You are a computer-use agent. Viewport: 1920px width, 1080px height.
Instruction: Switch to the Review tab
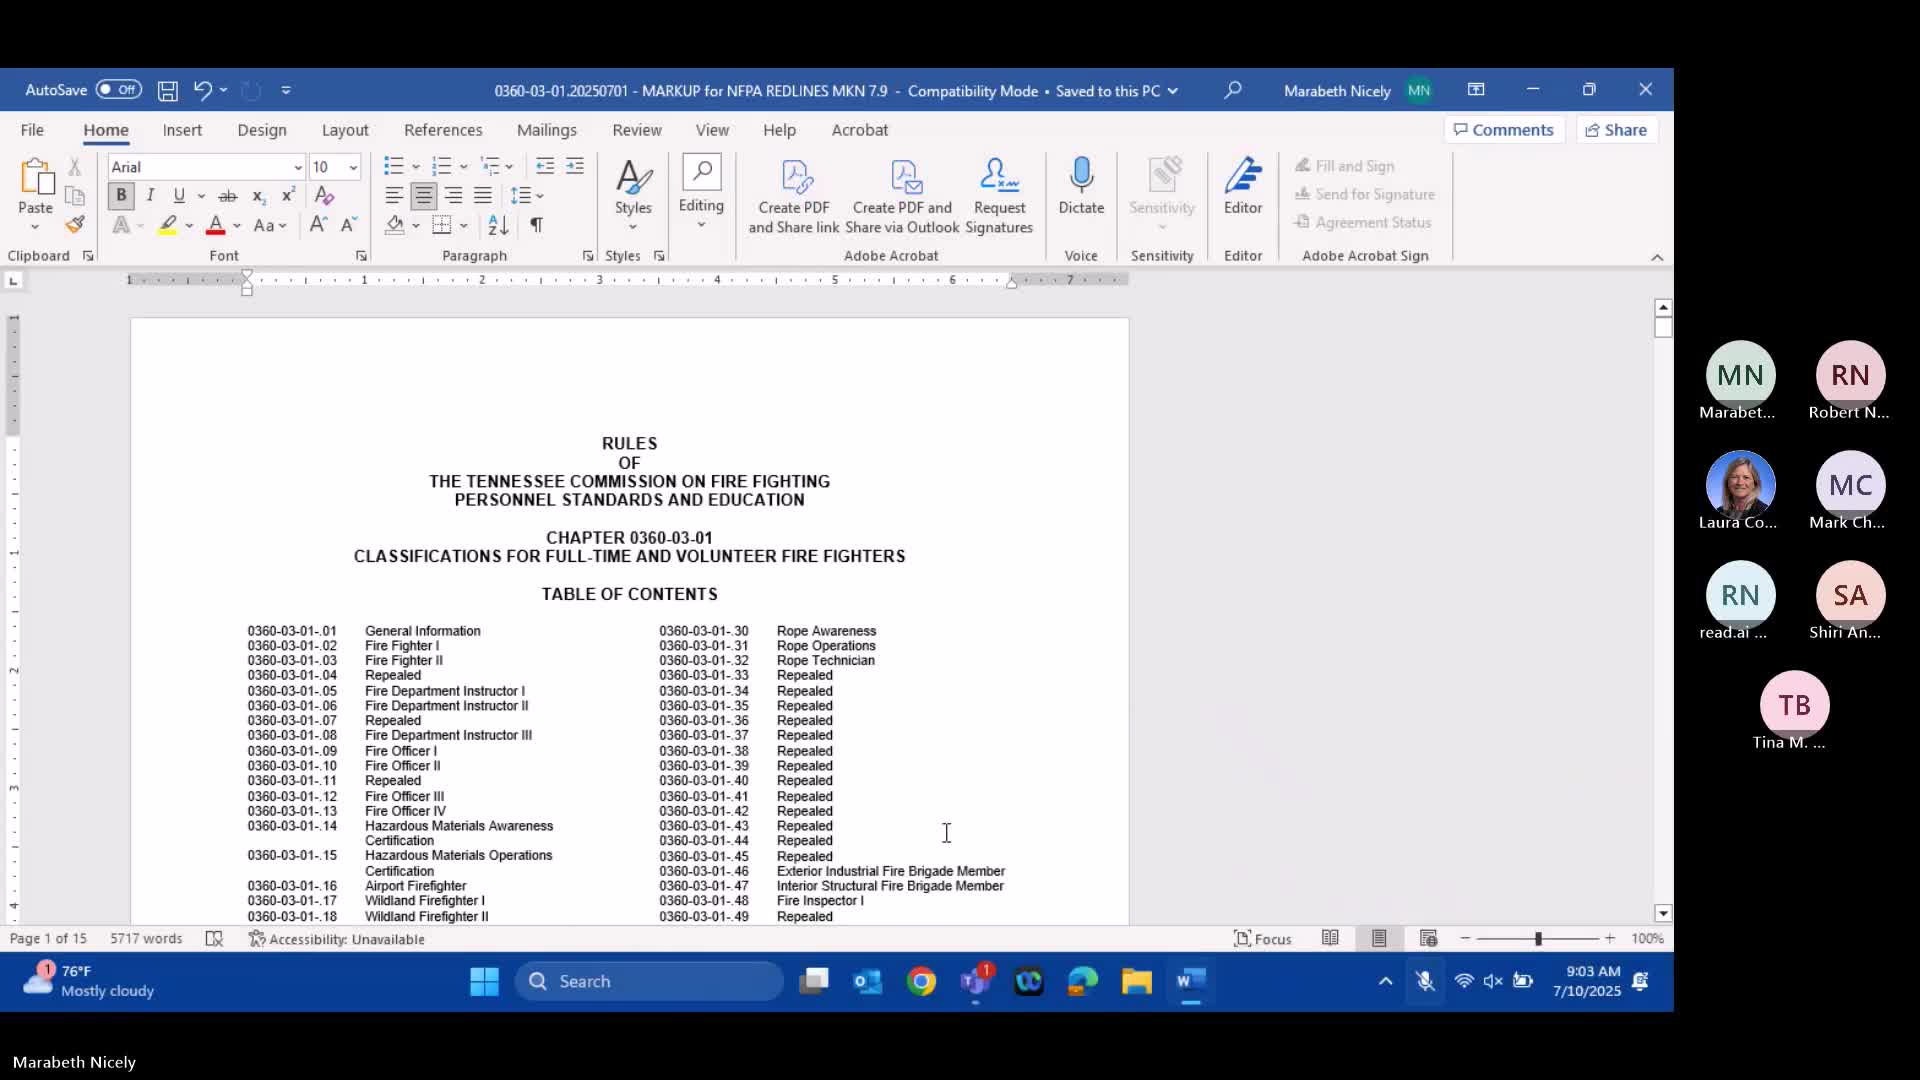point(637,130)
